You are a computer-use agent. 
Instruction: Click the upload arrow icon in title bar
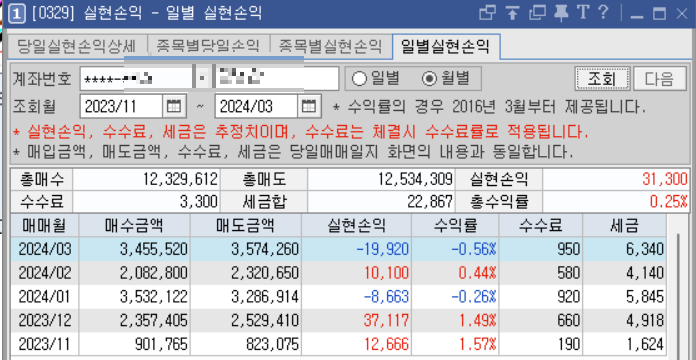[513, 13]
